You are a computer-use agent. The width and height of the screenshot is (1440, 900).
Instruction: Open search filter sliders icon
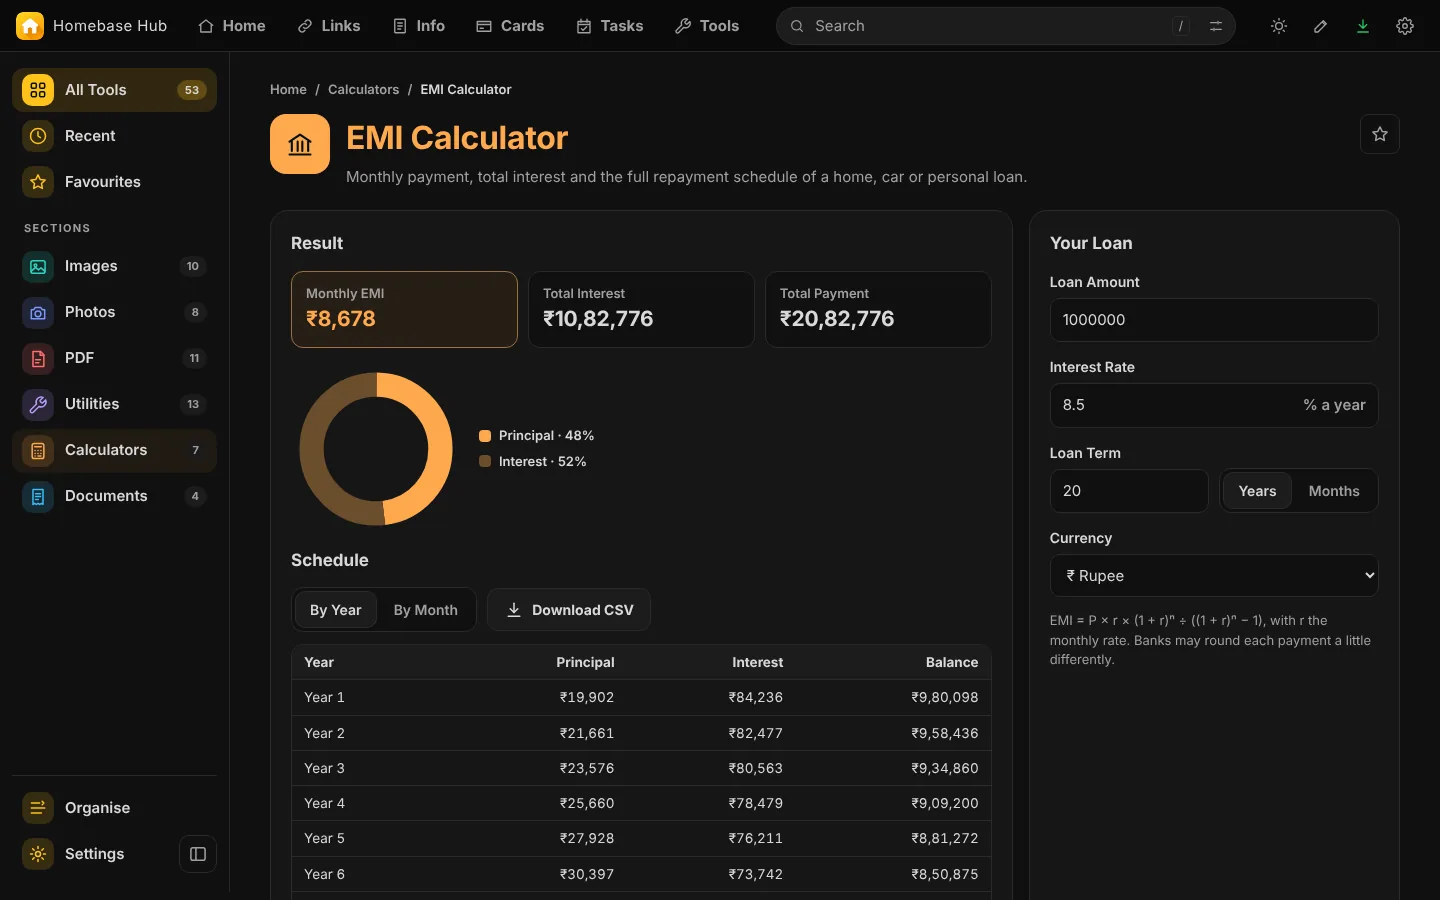pos(1216,26)
